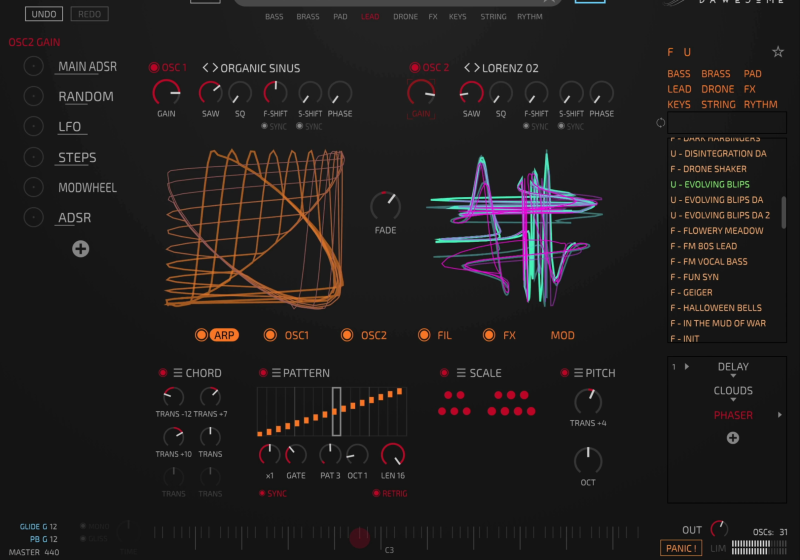This screenshot has width=800, height=560.
Task: Click the OSC 1 SAW knob
Action: click(x=210, y=93)
